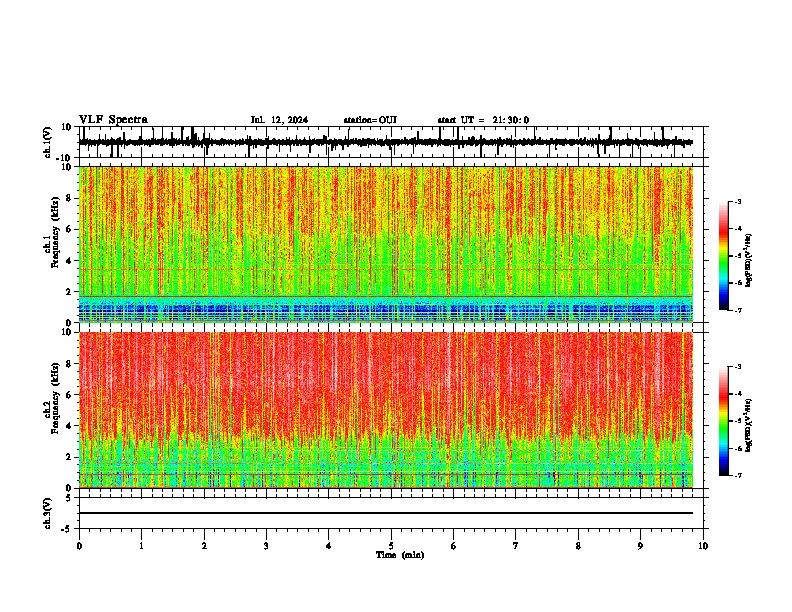Click tick label 5 on the Time axis
The image size is (792, 612).
pyautogui.click(x=391, y=546)
